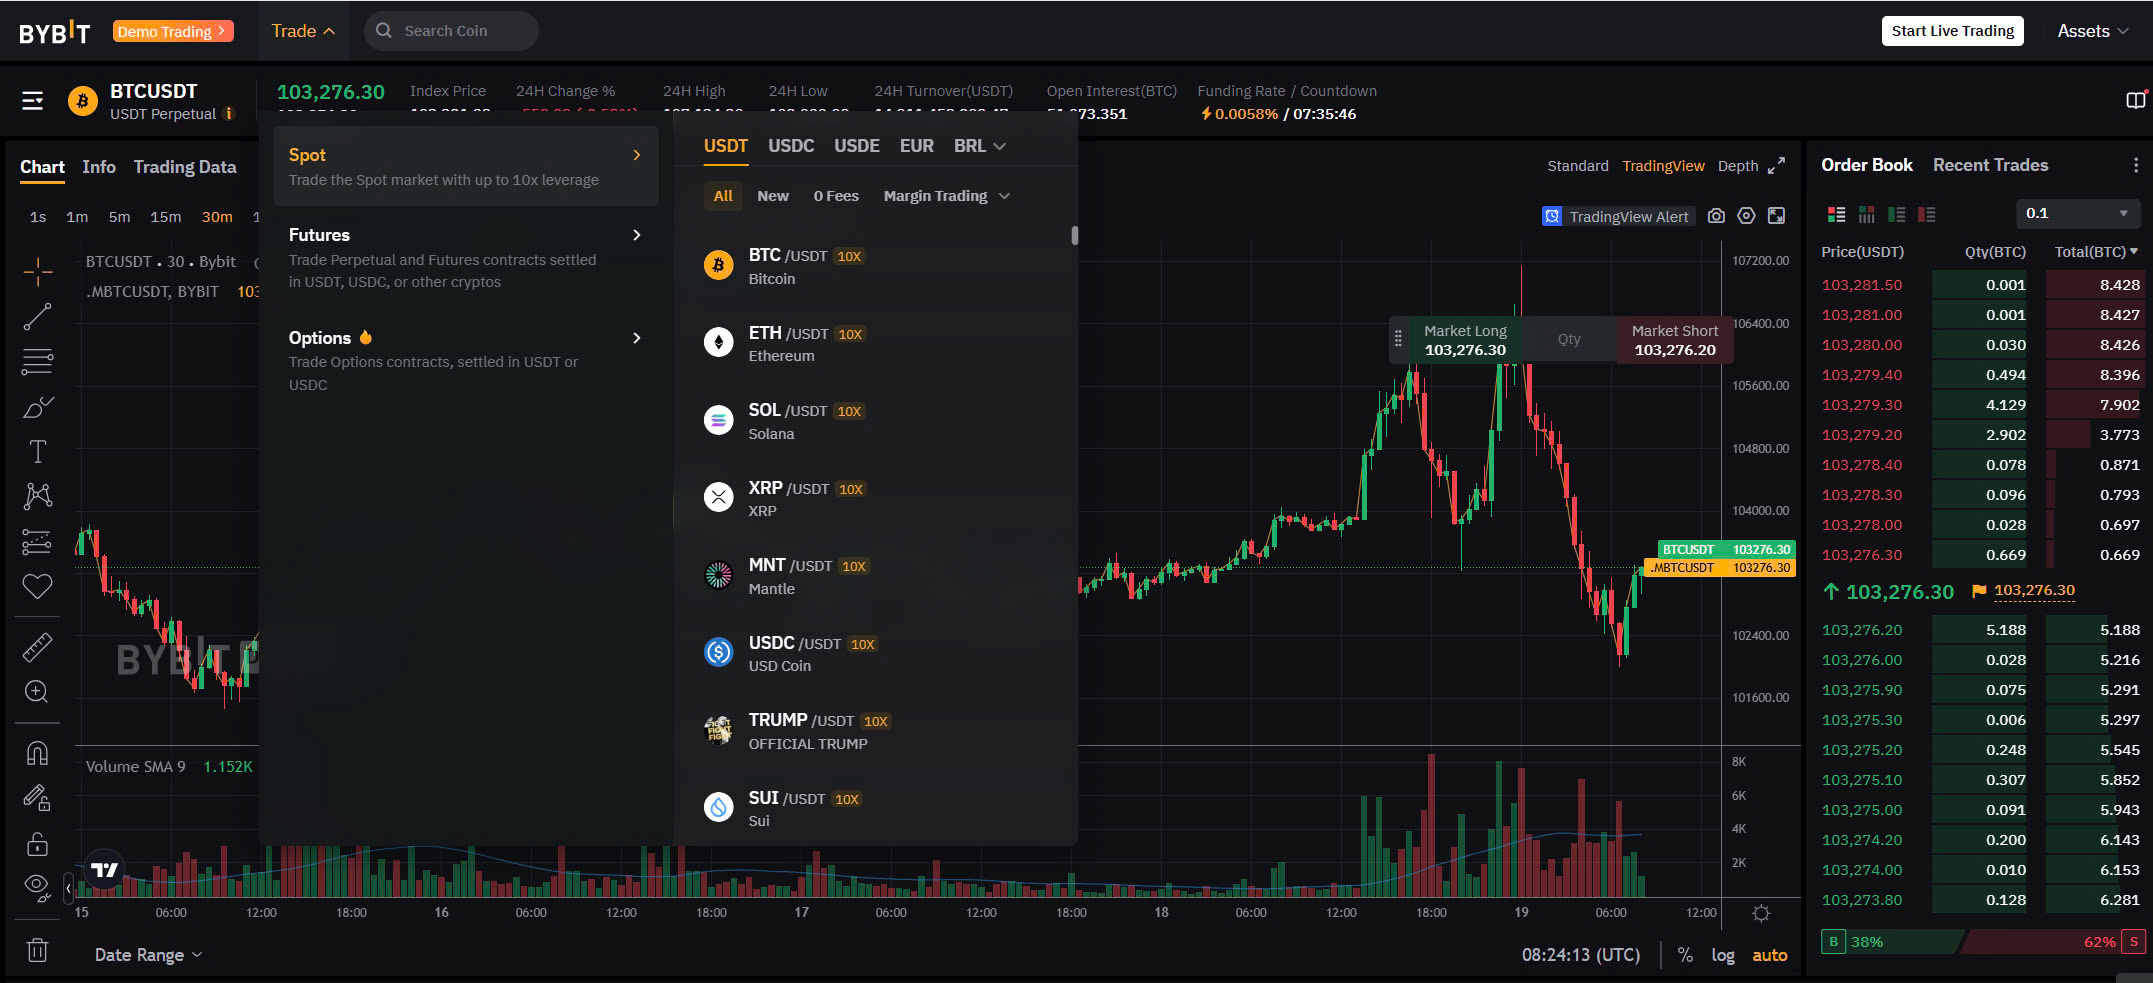Image resolution: width=2153 pixels, height=983 pixels.
Task: Switch to the USDC quote tab
Action: coord(791,146)
